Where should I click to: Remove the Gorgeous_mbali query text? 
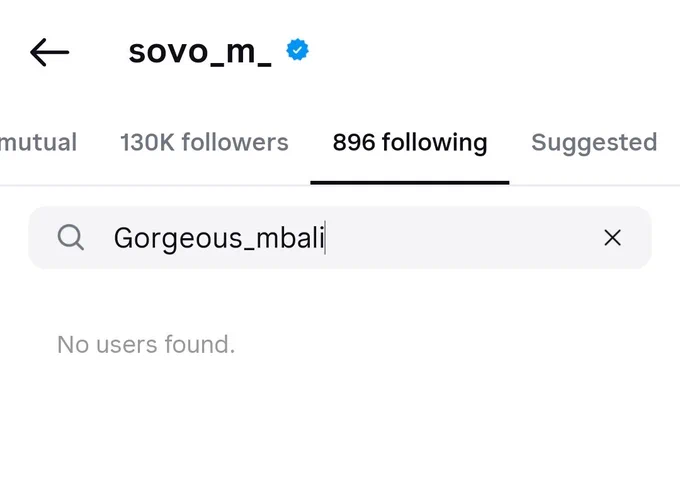612,238
